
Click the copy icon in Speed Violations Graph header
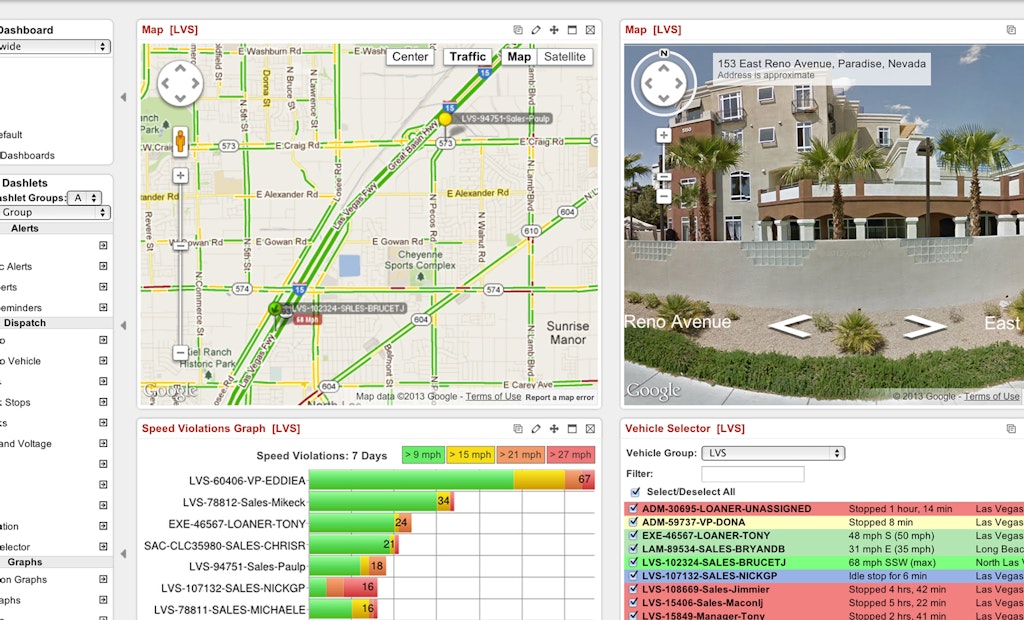point(518,428)
